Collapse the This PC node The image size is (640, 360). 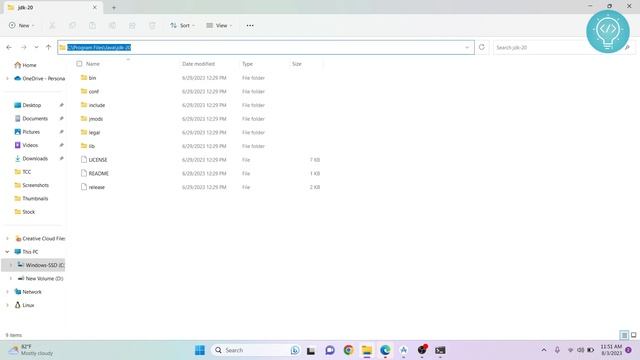[7, 252]
